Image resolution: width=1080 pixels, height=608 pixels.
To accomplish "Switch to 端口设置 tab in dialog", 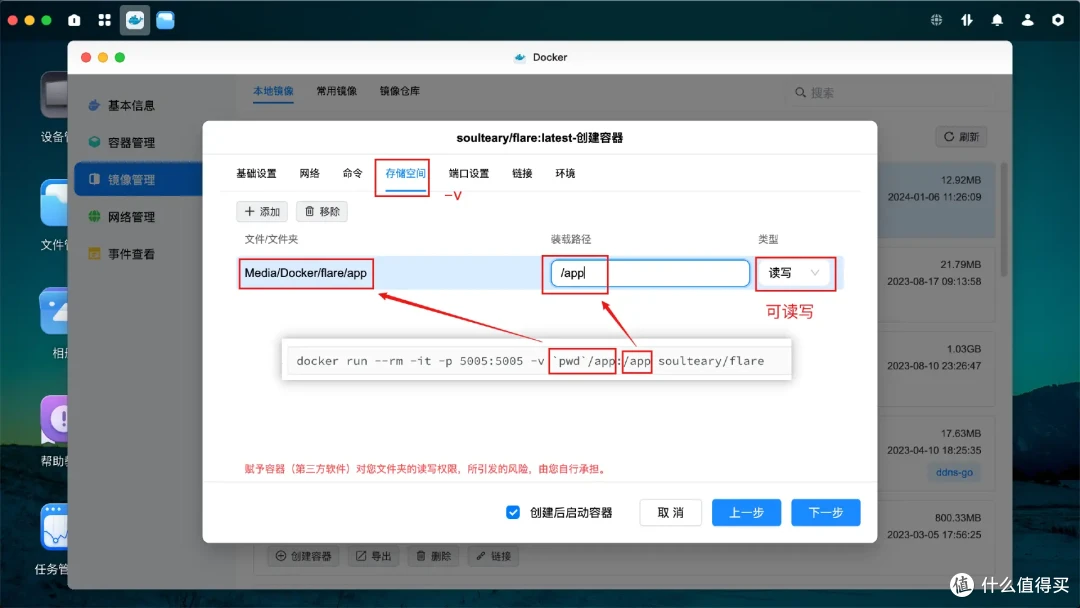I will click(468, 174).
